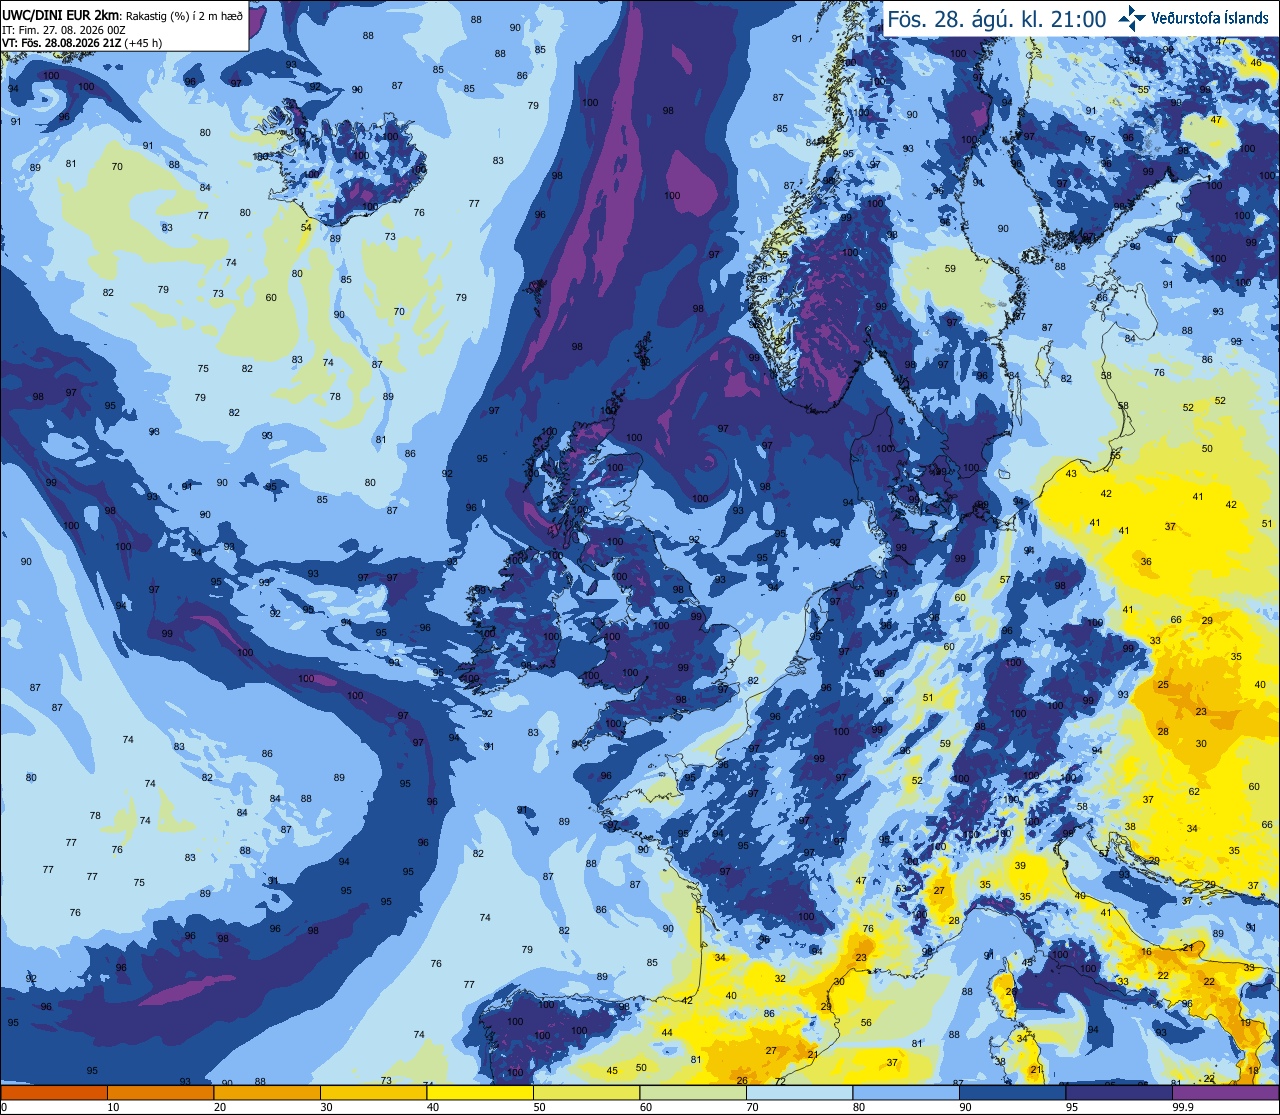Select the date label Fös. 28. ágú. kl. 21:00
Image resolution: width=1280 pixels, height=1115 pixels.
[997, 18]
